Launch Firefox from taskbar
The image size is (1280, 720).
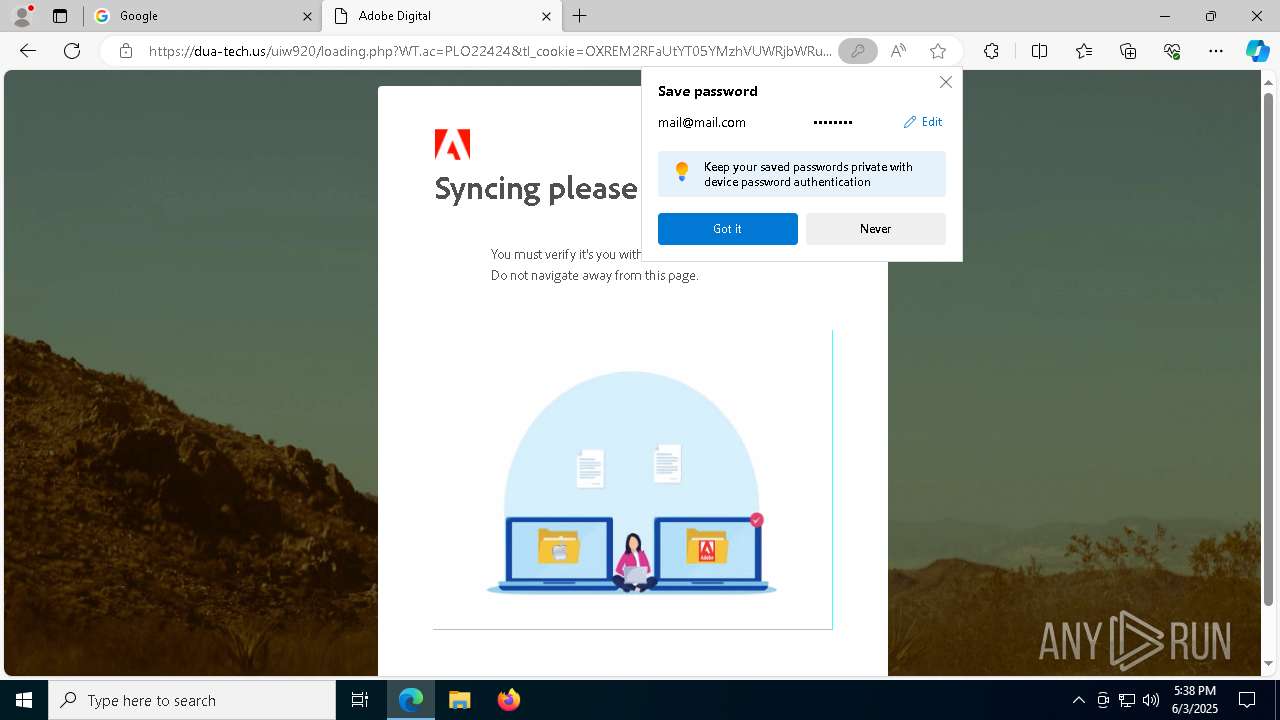[508, 700]
